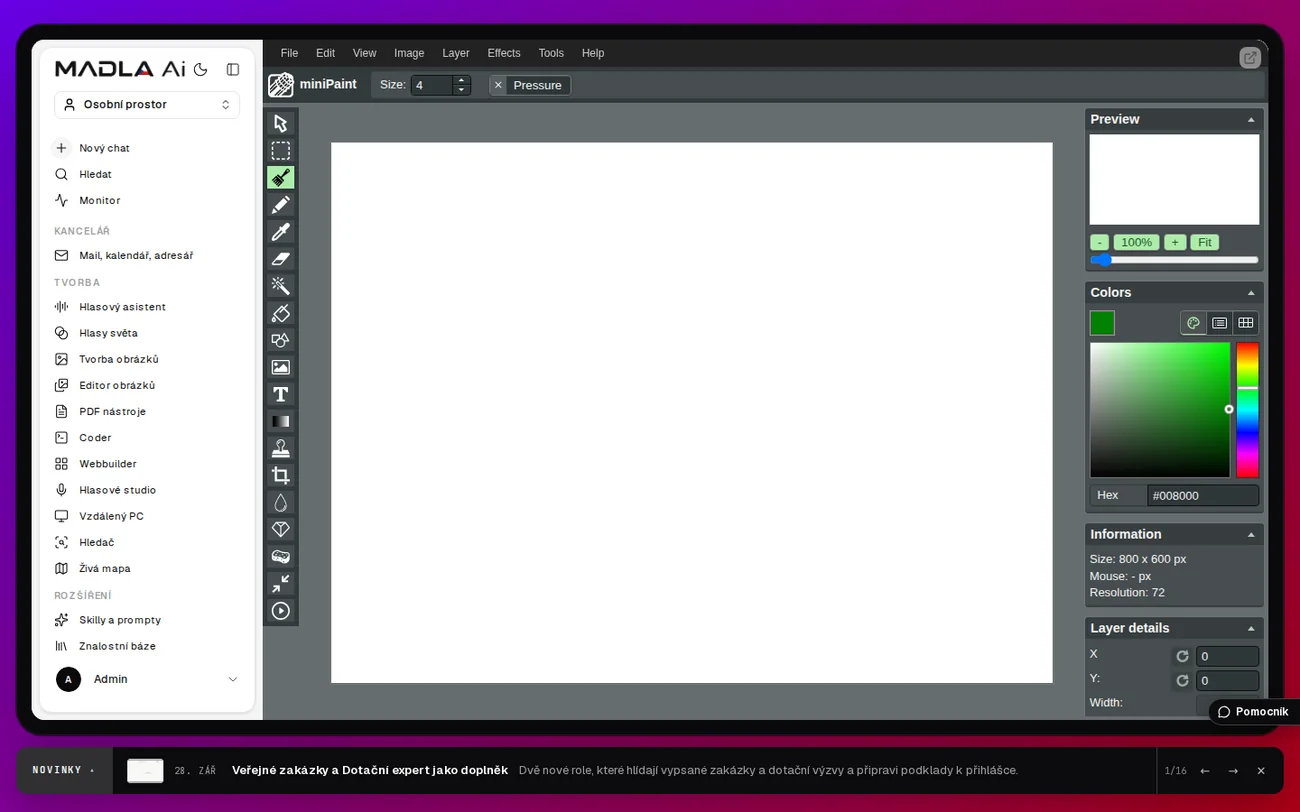Select the Crop tool
Viewport: 1300px width, 812px height.
pyautogui.click(x=281, y=475)
